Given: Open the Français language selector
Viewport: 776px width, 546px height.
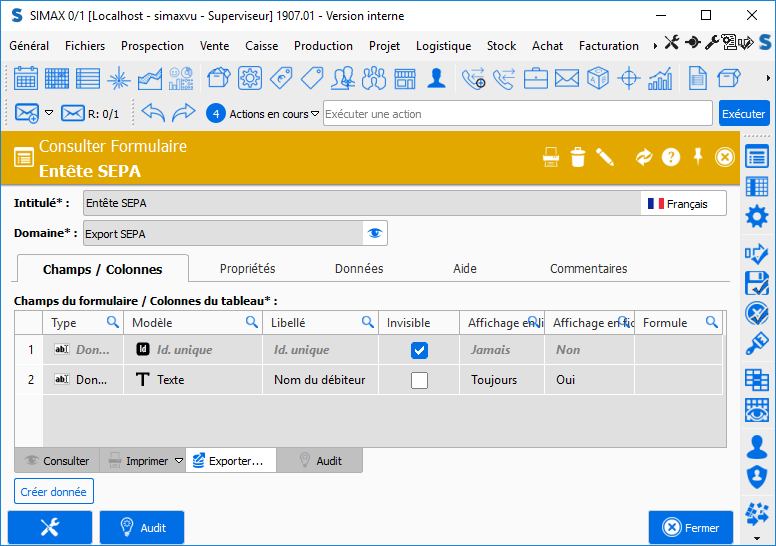Looking at the screenshot, I should (x=683, y=203).
